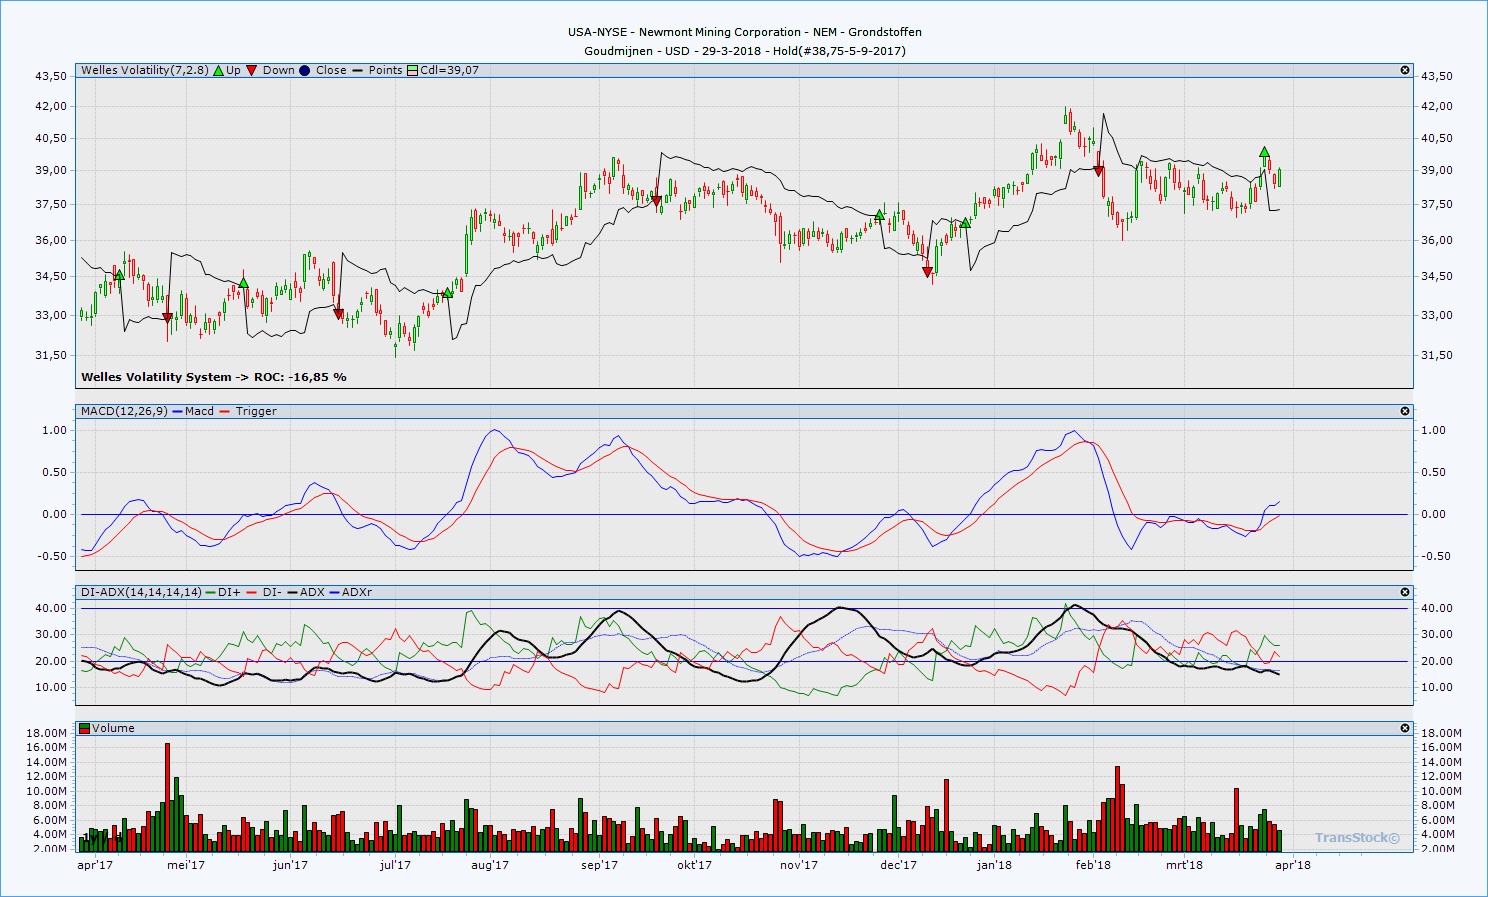Click the Newmont Mining Corporation chart title
Image resolution: width=1488 pixels, height=897 pixels.
point(745,32)
